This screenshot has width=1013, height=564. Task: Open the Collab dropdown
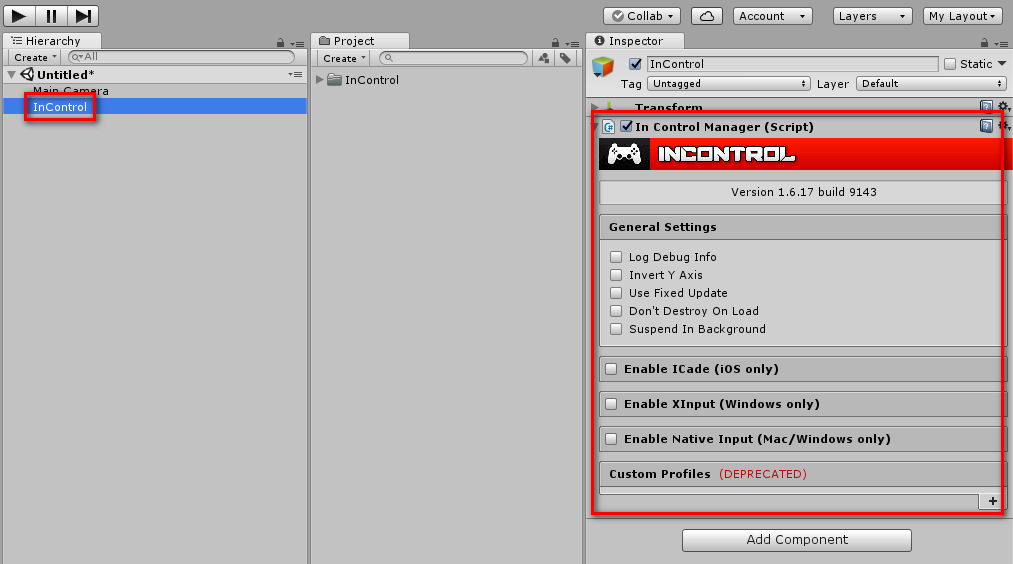point(643,16)
